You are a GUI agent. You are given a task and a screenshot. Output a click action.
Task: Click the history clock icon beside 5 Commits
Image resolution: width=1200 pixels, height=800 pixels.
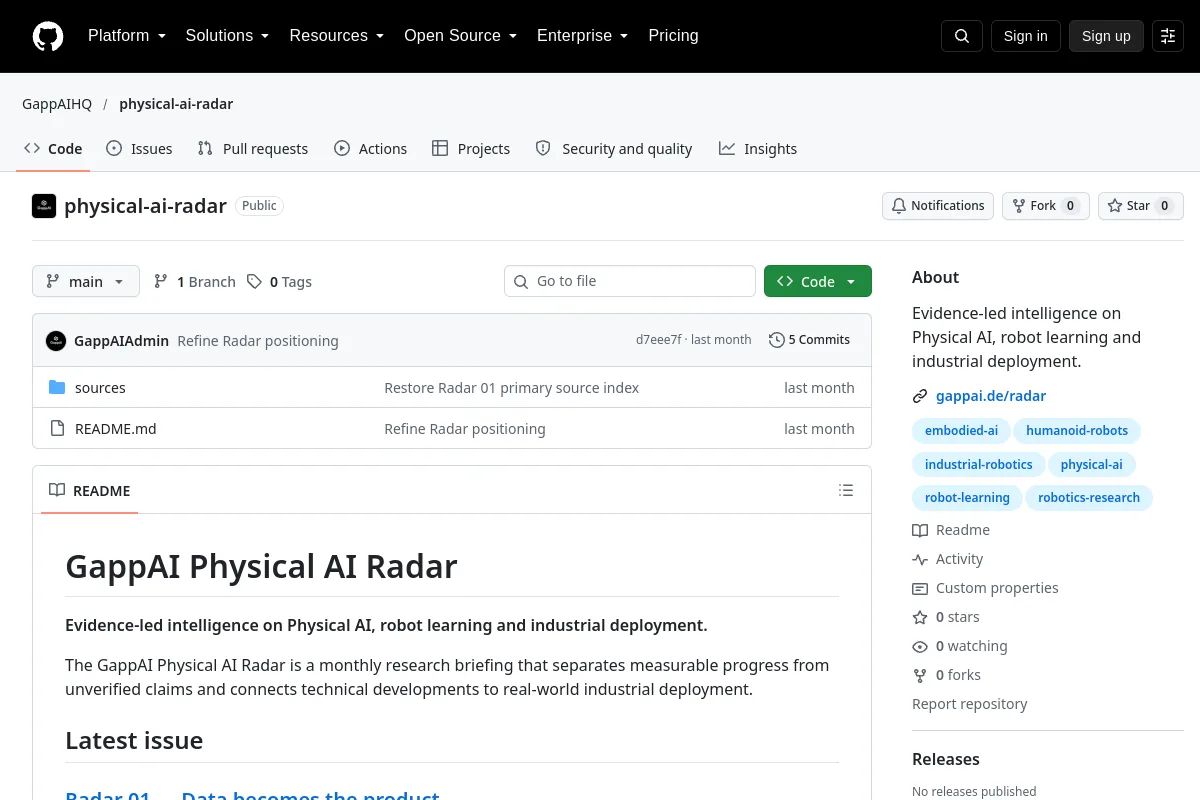tap(777, 340)
